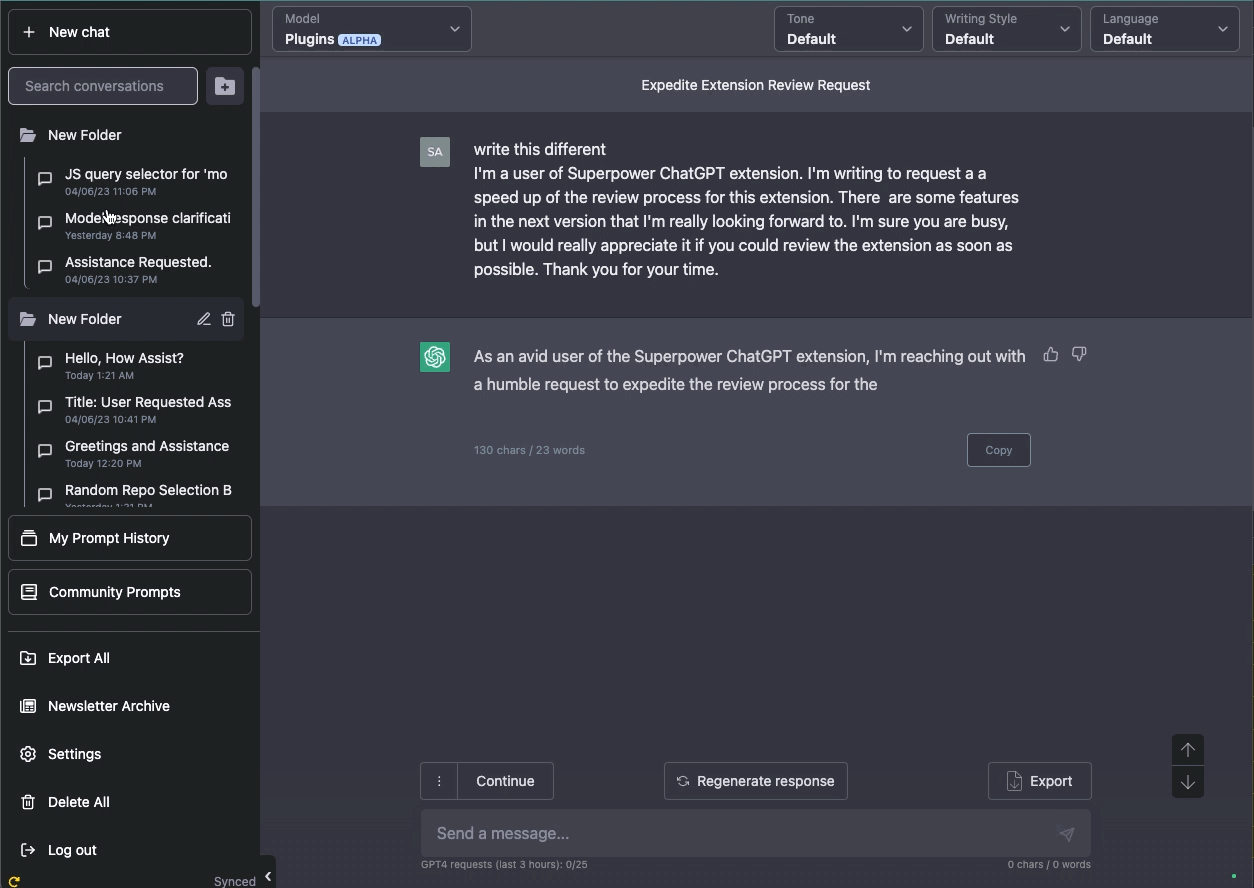
Task: Click the thumbs up icon on the response
Action: [x=1051, y=354]
